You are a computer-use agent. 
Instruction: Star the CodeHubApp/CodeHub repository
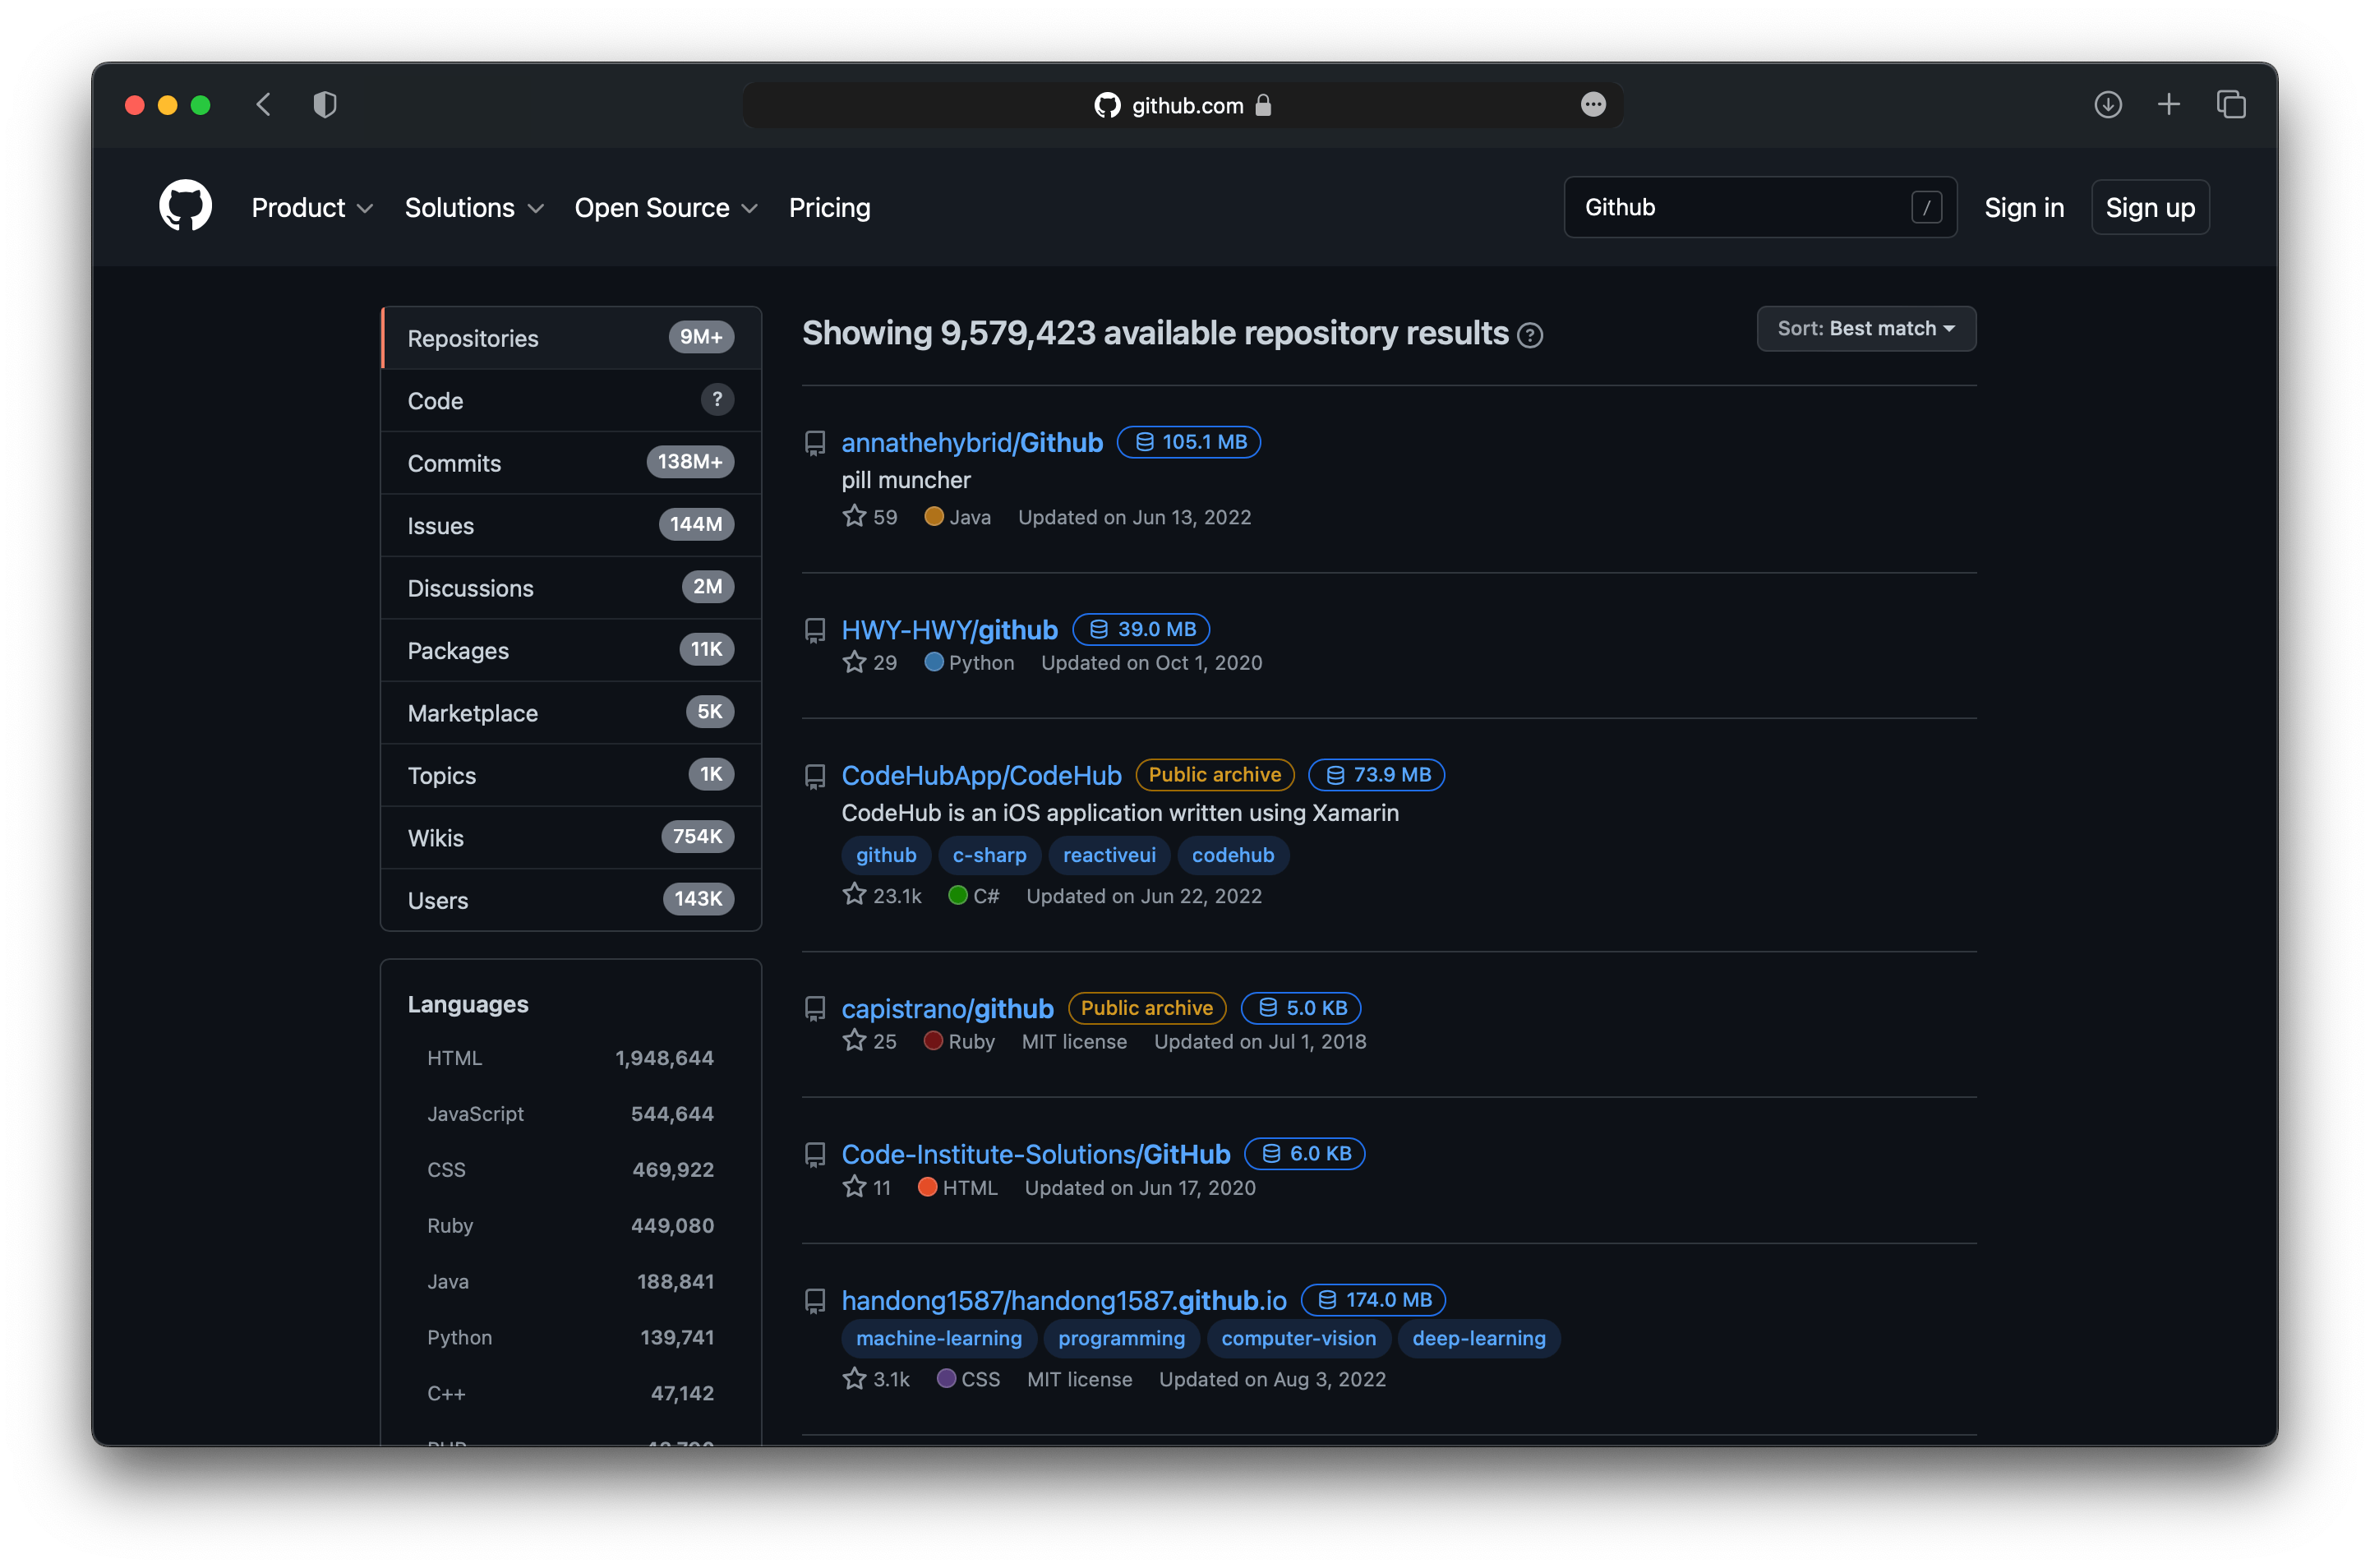point(854,895)
